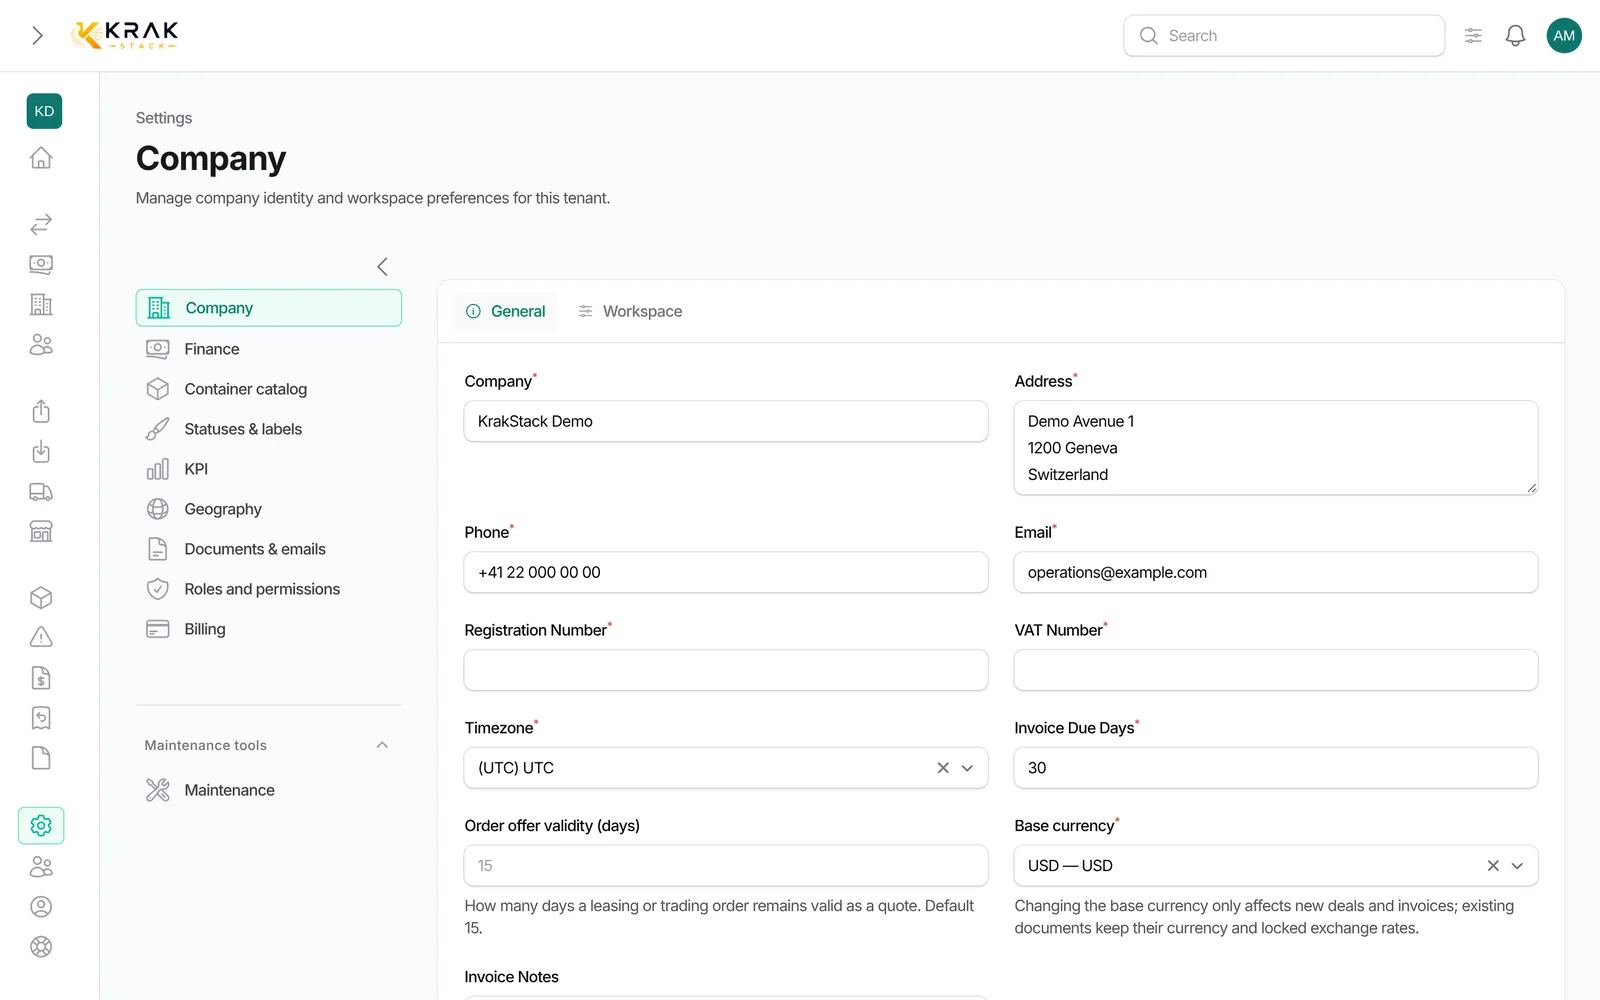Click the KrakStack logo
Screen dimensions: 1600x1000
coord(125,35)
